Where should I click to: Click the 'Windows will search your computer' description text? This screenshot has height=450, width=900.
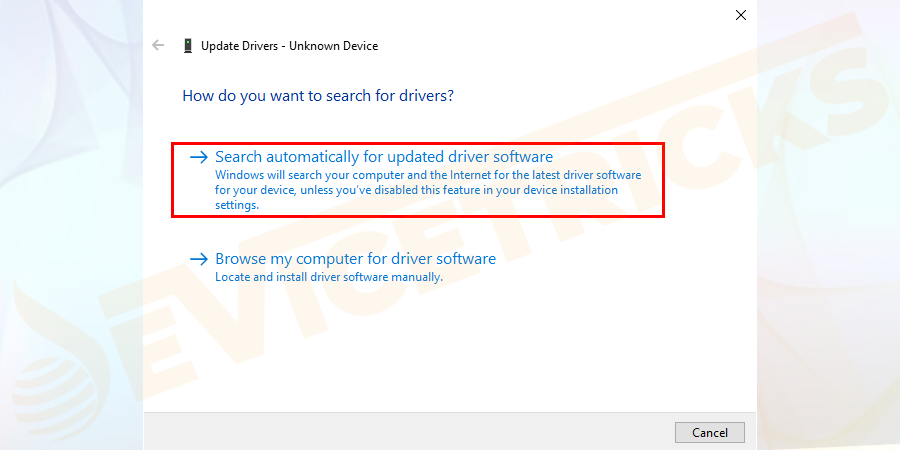(428, 189)
